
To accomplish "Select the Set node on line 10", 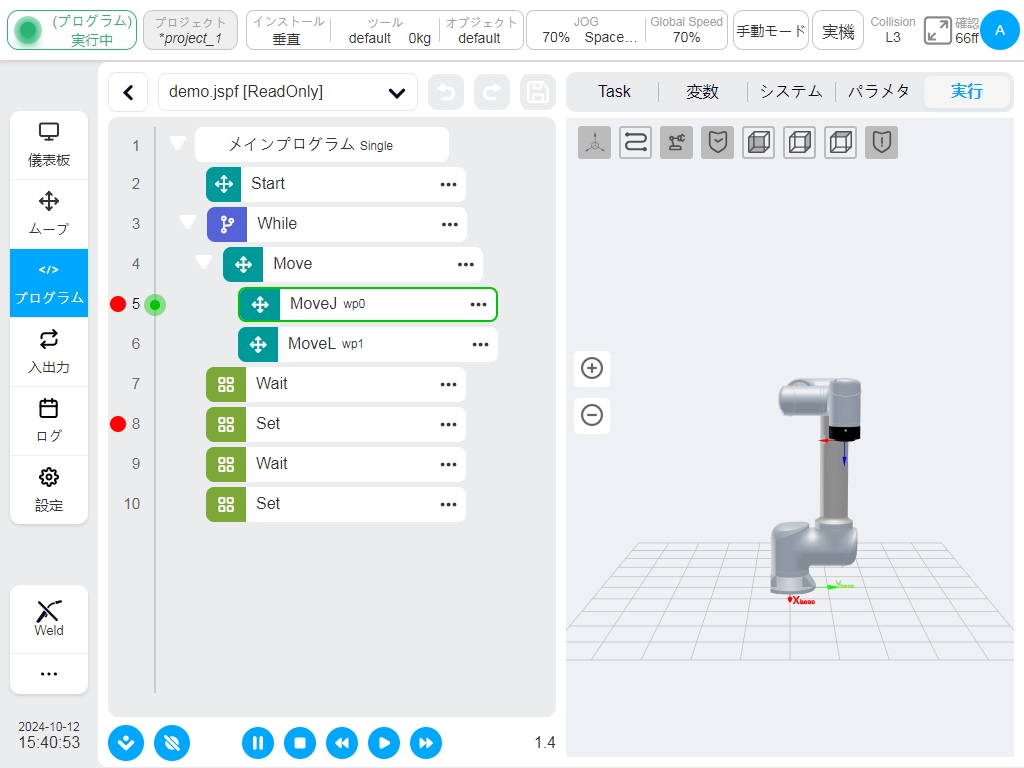I will click(336, 504).
